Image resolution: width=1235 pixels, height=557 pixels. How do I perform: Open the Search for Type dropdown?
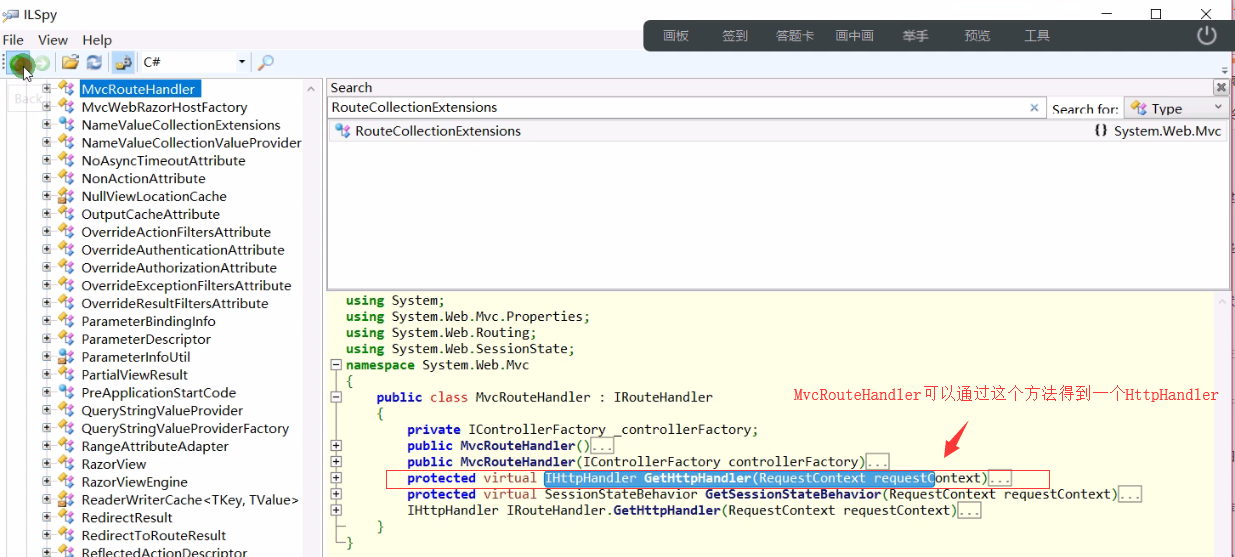pyautogui.click(x=1176, y=108)
